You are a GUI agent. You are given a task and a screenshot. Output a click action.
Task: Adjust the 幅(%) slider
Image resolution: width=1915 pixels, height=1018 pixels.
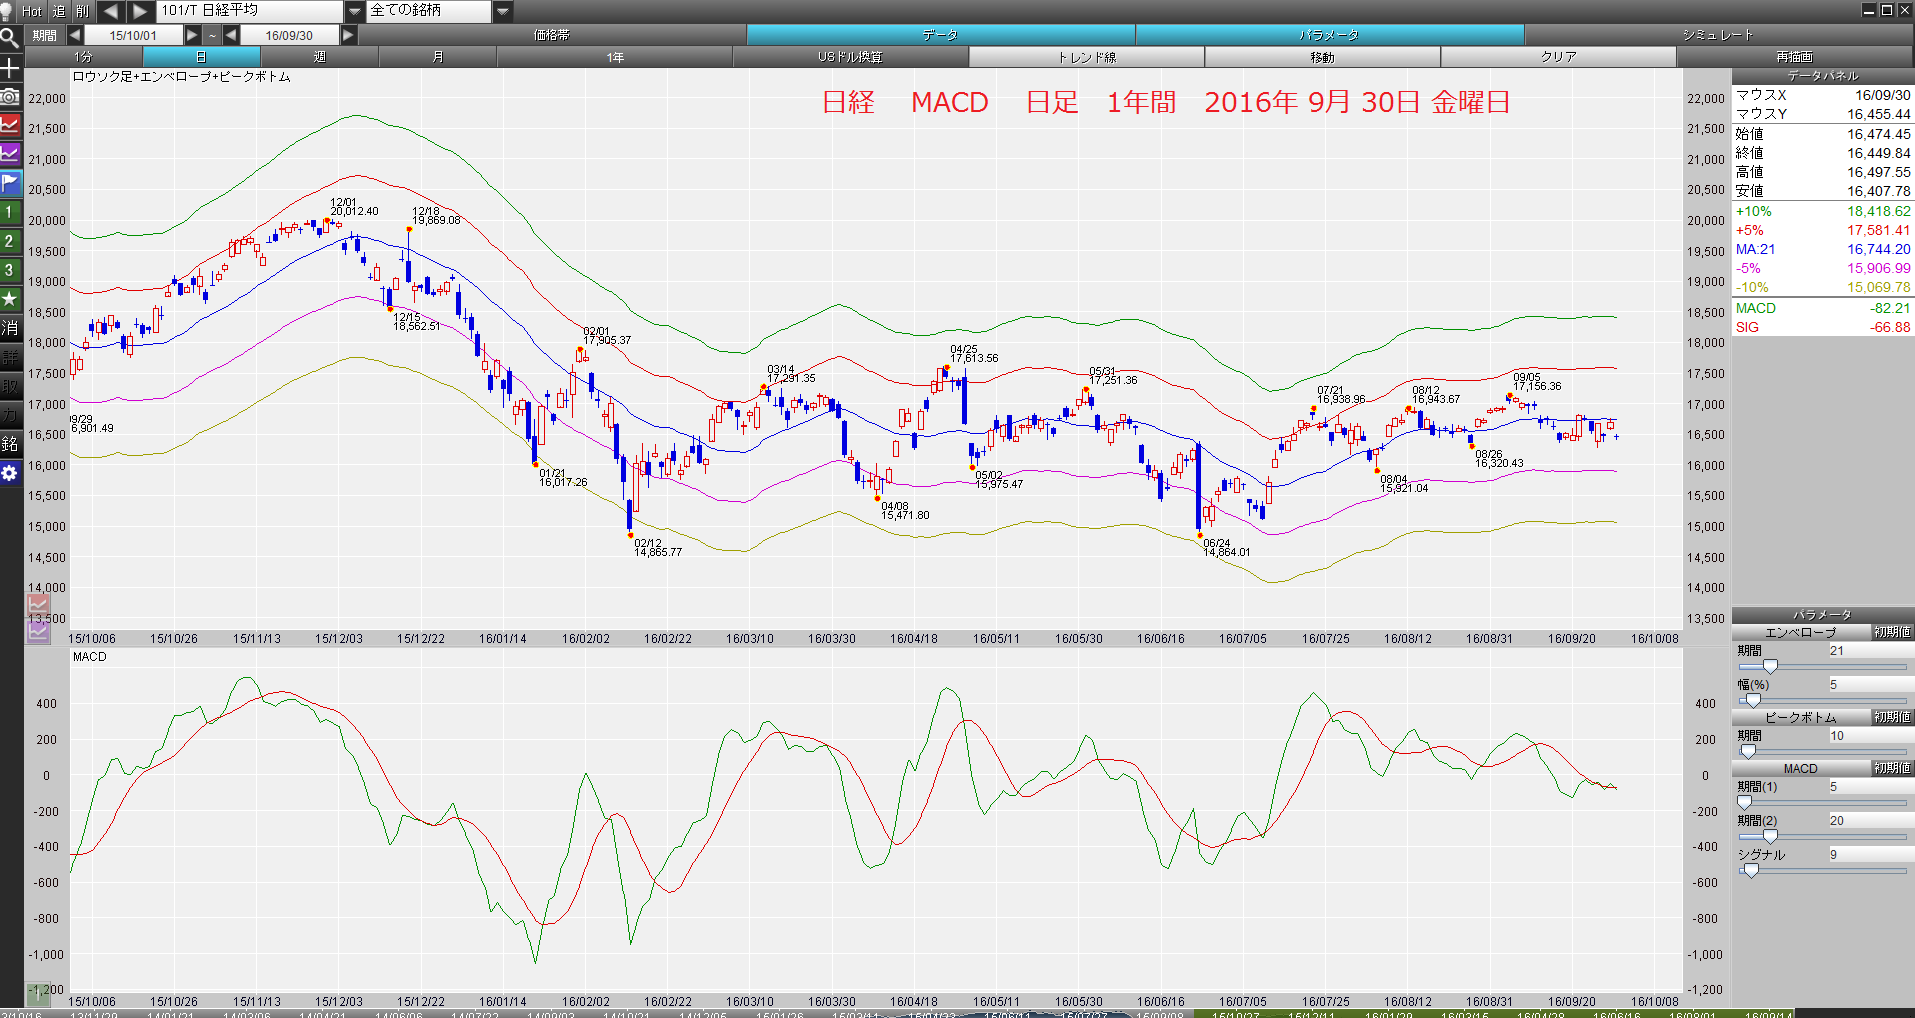(1752, 701)
